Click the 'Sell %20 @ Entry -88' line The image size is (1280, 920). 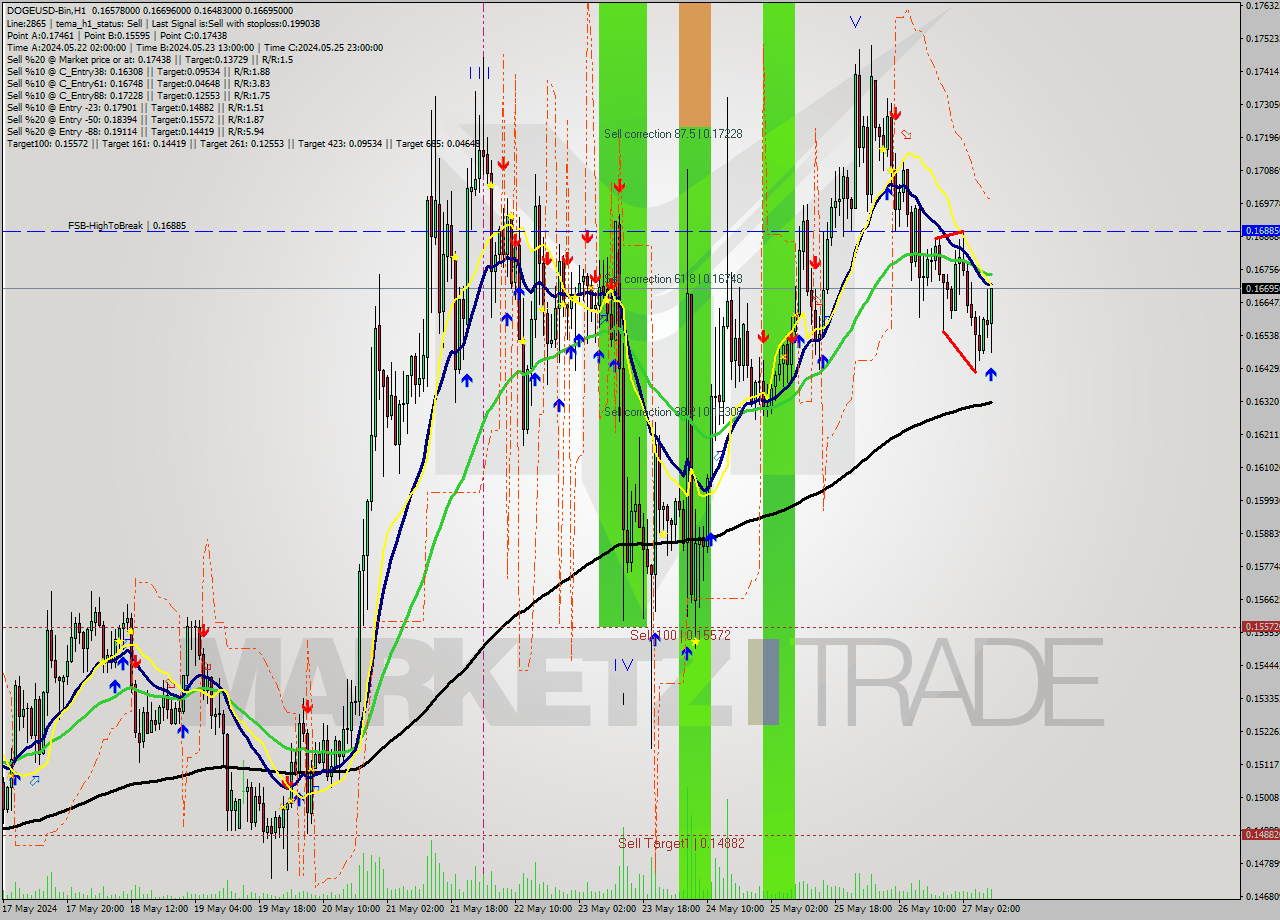click(x=135, y=131)
